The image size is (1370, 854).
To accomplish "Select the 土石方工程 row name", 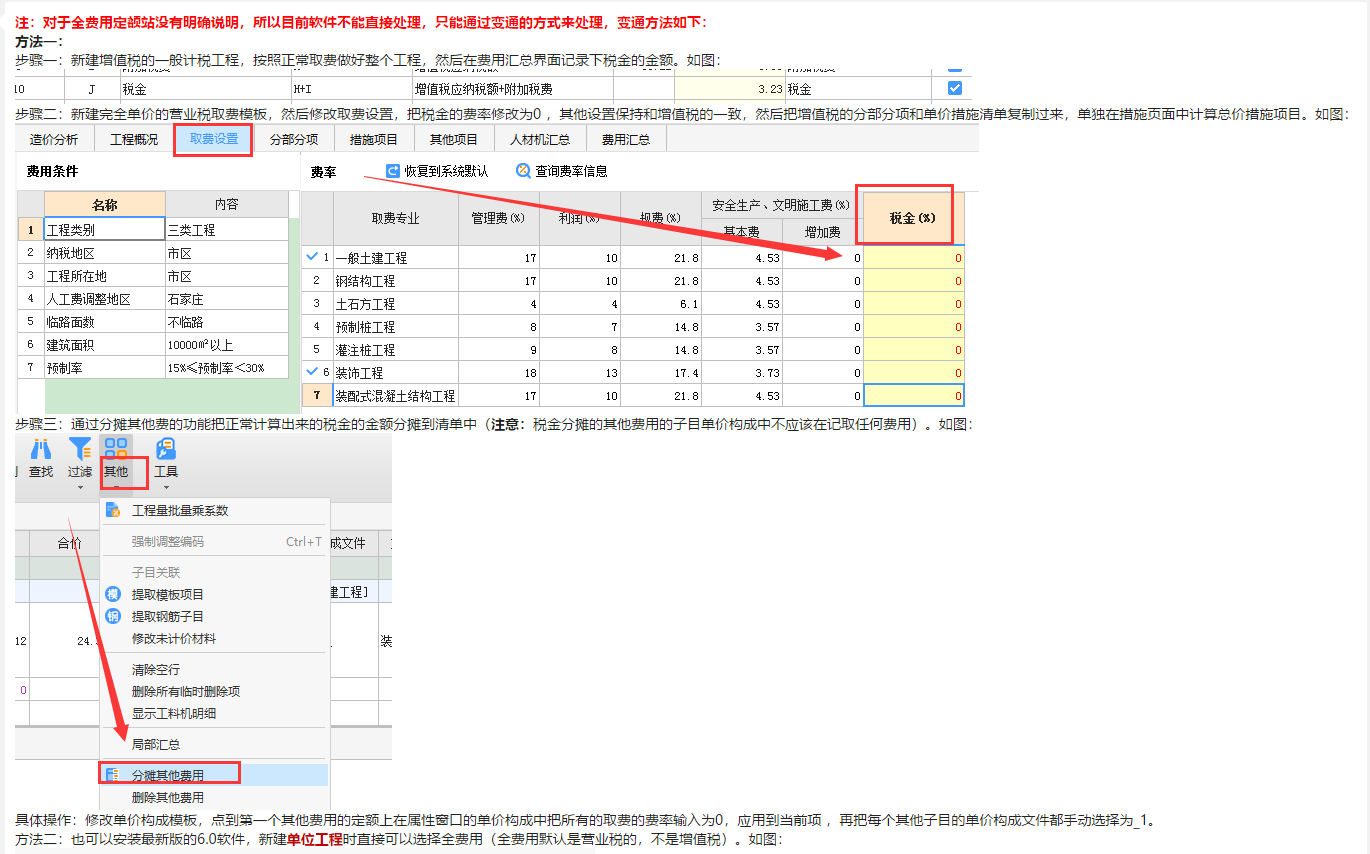I will (x=395, y=303).
